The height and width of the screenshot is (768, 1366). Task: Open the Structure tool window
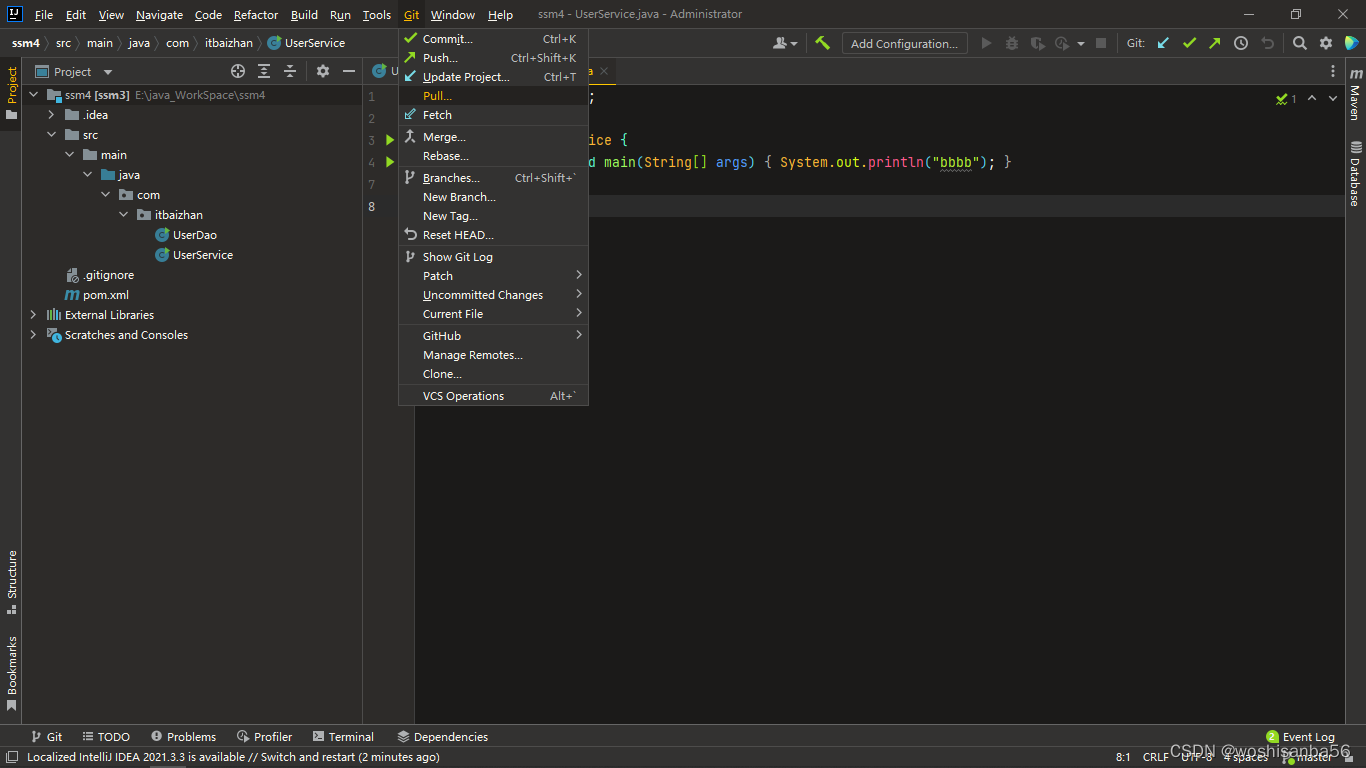pyautogui.click(x=11, y=581)
